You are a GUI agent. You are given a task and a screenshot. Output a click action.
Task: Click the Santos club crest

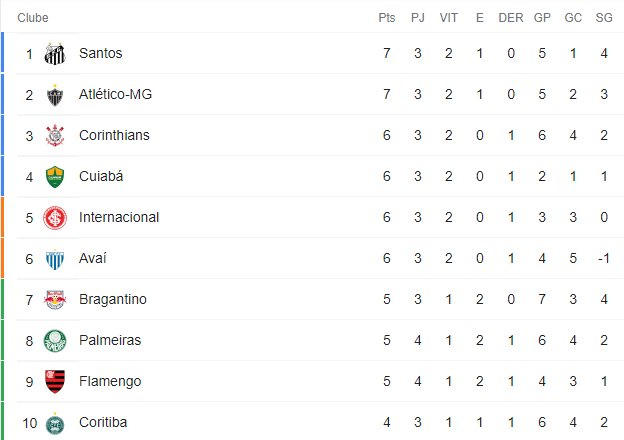55,54
